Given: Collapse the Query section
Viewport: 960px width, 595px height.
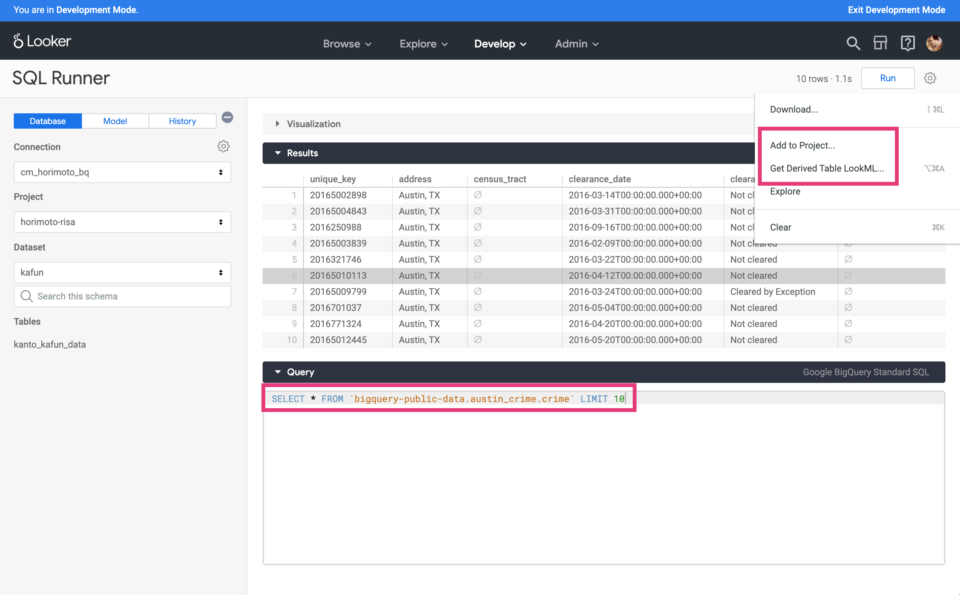Looking at the screenshot, I should click(x=294, y=372).
